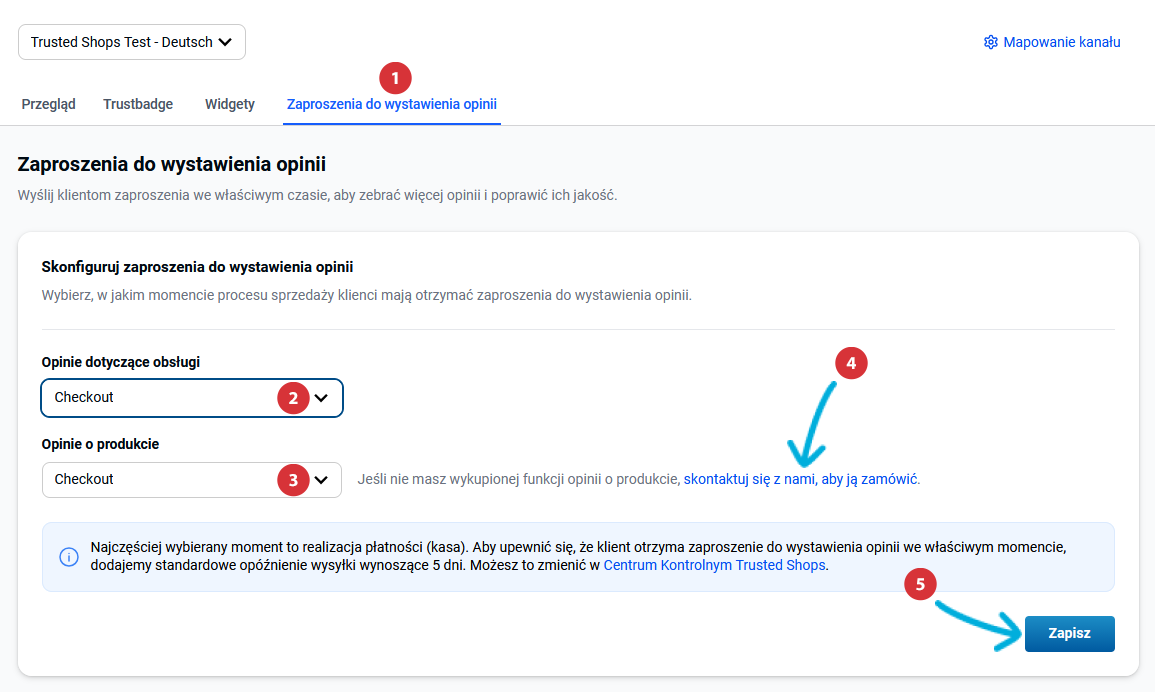Switch to the Przegląd tab
1155x692 pixels.
pos(48,104)
